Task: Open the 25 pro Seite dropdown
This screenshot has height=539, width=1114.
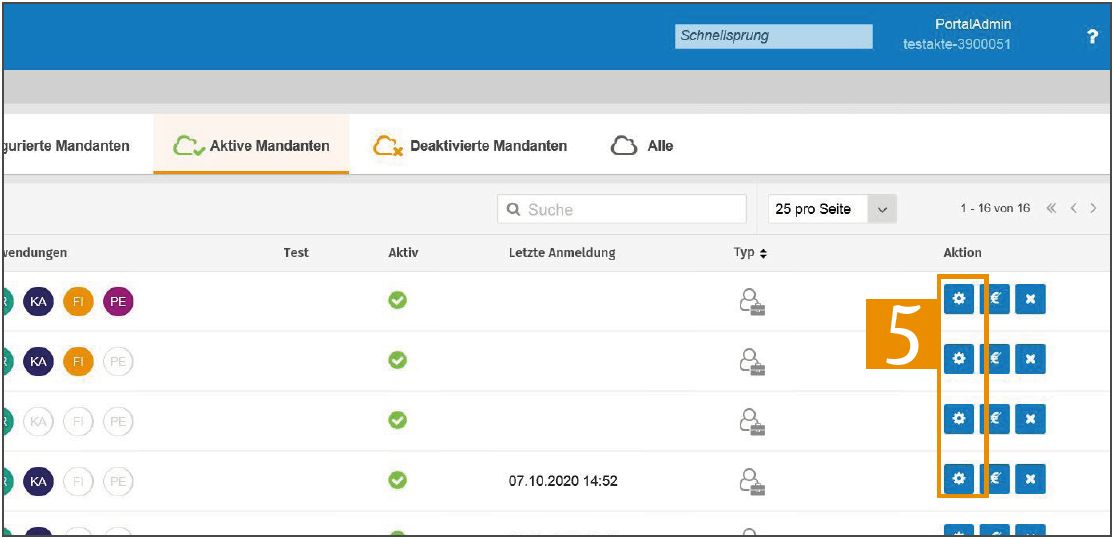Action: pyautogui.click(x=832, y=209)
